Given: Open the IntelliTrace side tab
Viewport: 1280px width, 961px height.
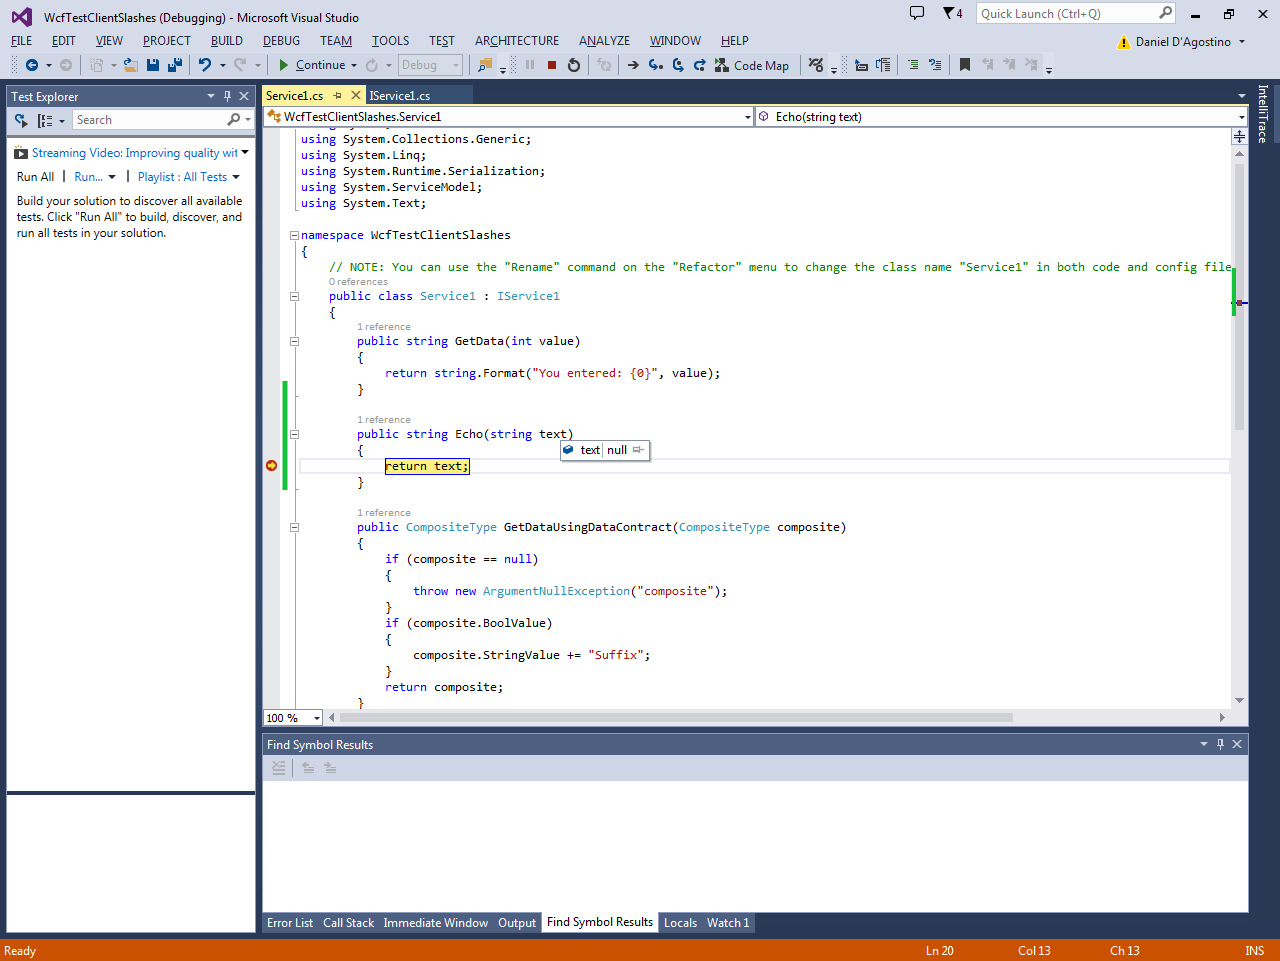Looking at the screenshot, I should point(1263,113).
